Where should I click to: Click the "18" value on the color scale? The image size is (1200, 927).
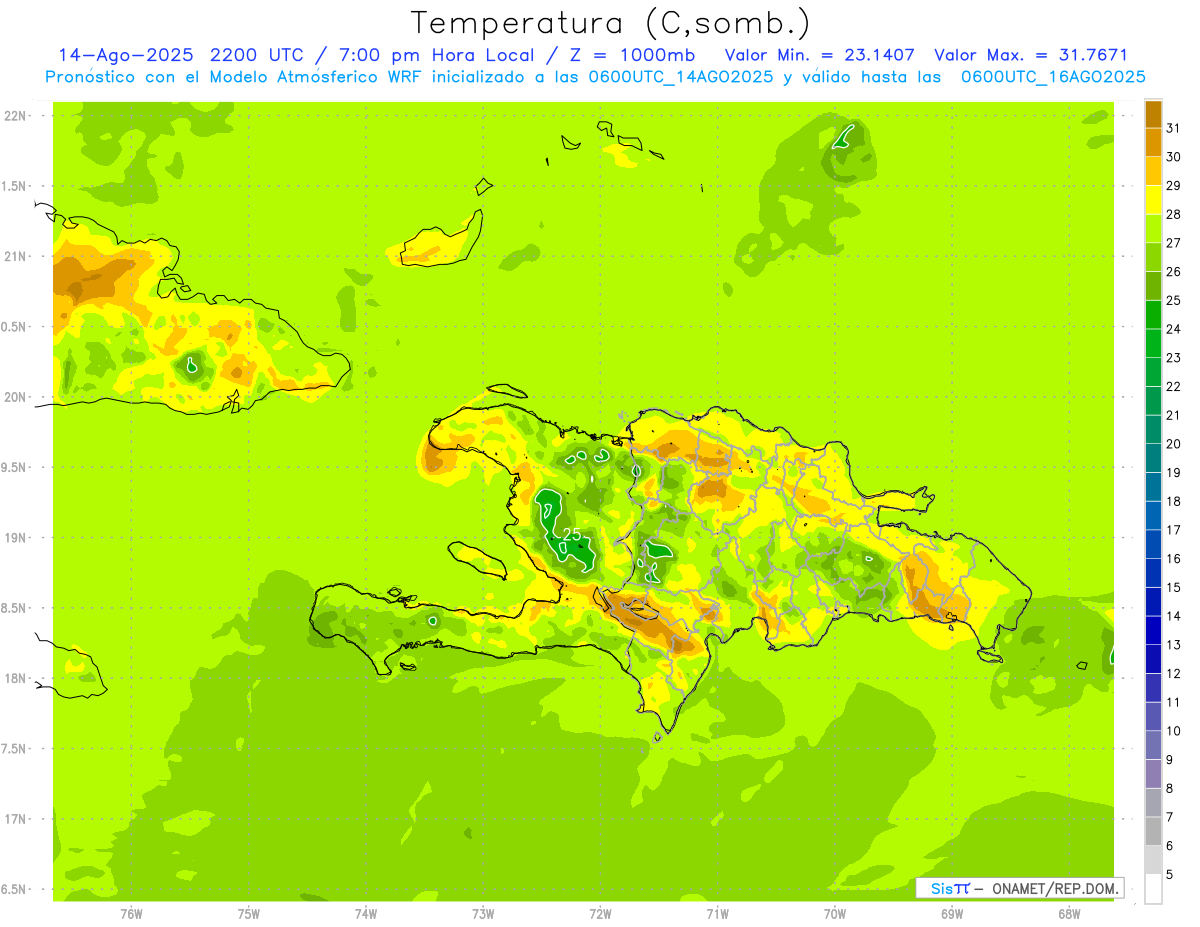(x=1174, y=501)
